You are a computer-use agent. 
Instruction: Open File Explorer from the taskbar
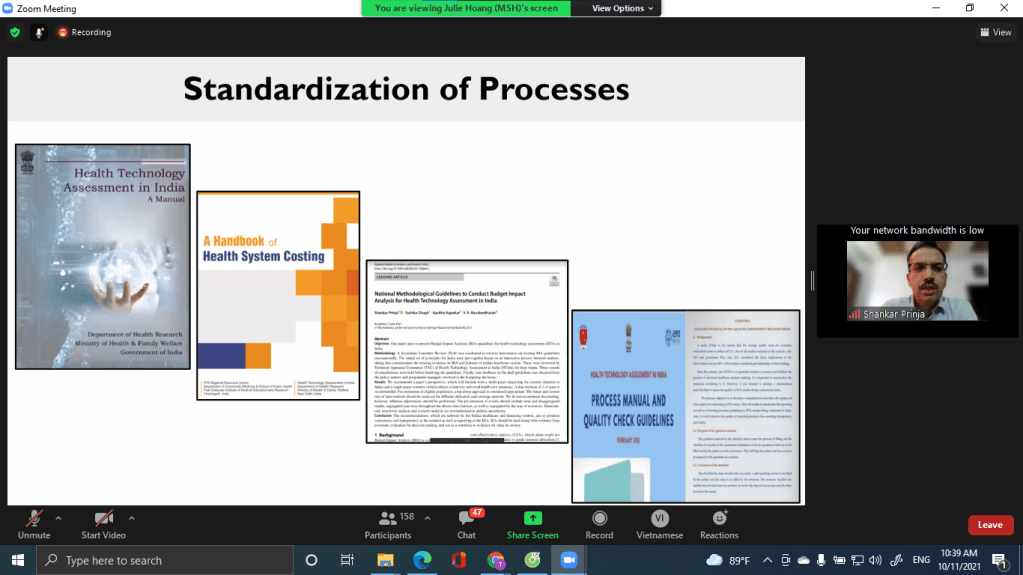(385, 560)
